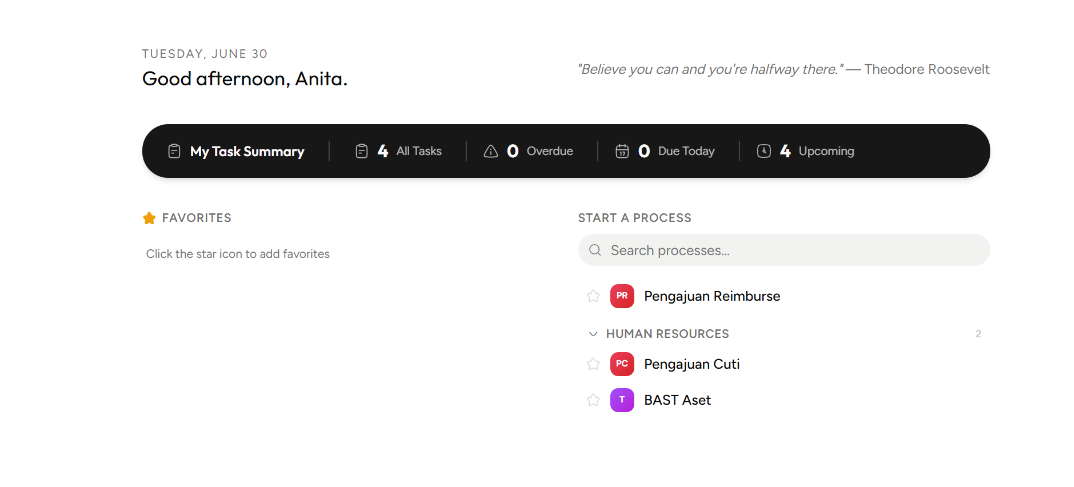Toggle favorite star for Pengajuan Reimburse
The image size is (1074, 487).
pos(593,296)
